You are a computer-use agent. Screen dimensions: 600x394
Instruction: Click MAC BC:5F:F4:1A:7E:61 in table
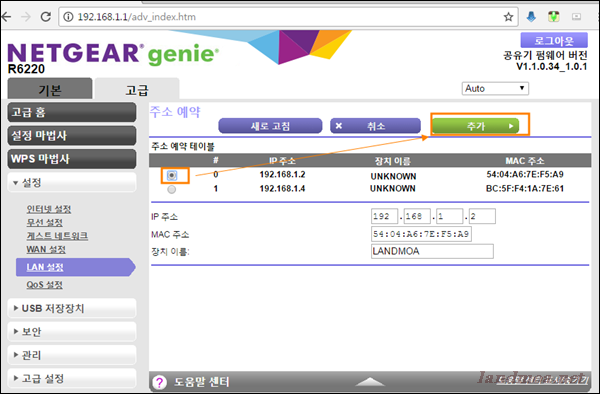[525, 189]
